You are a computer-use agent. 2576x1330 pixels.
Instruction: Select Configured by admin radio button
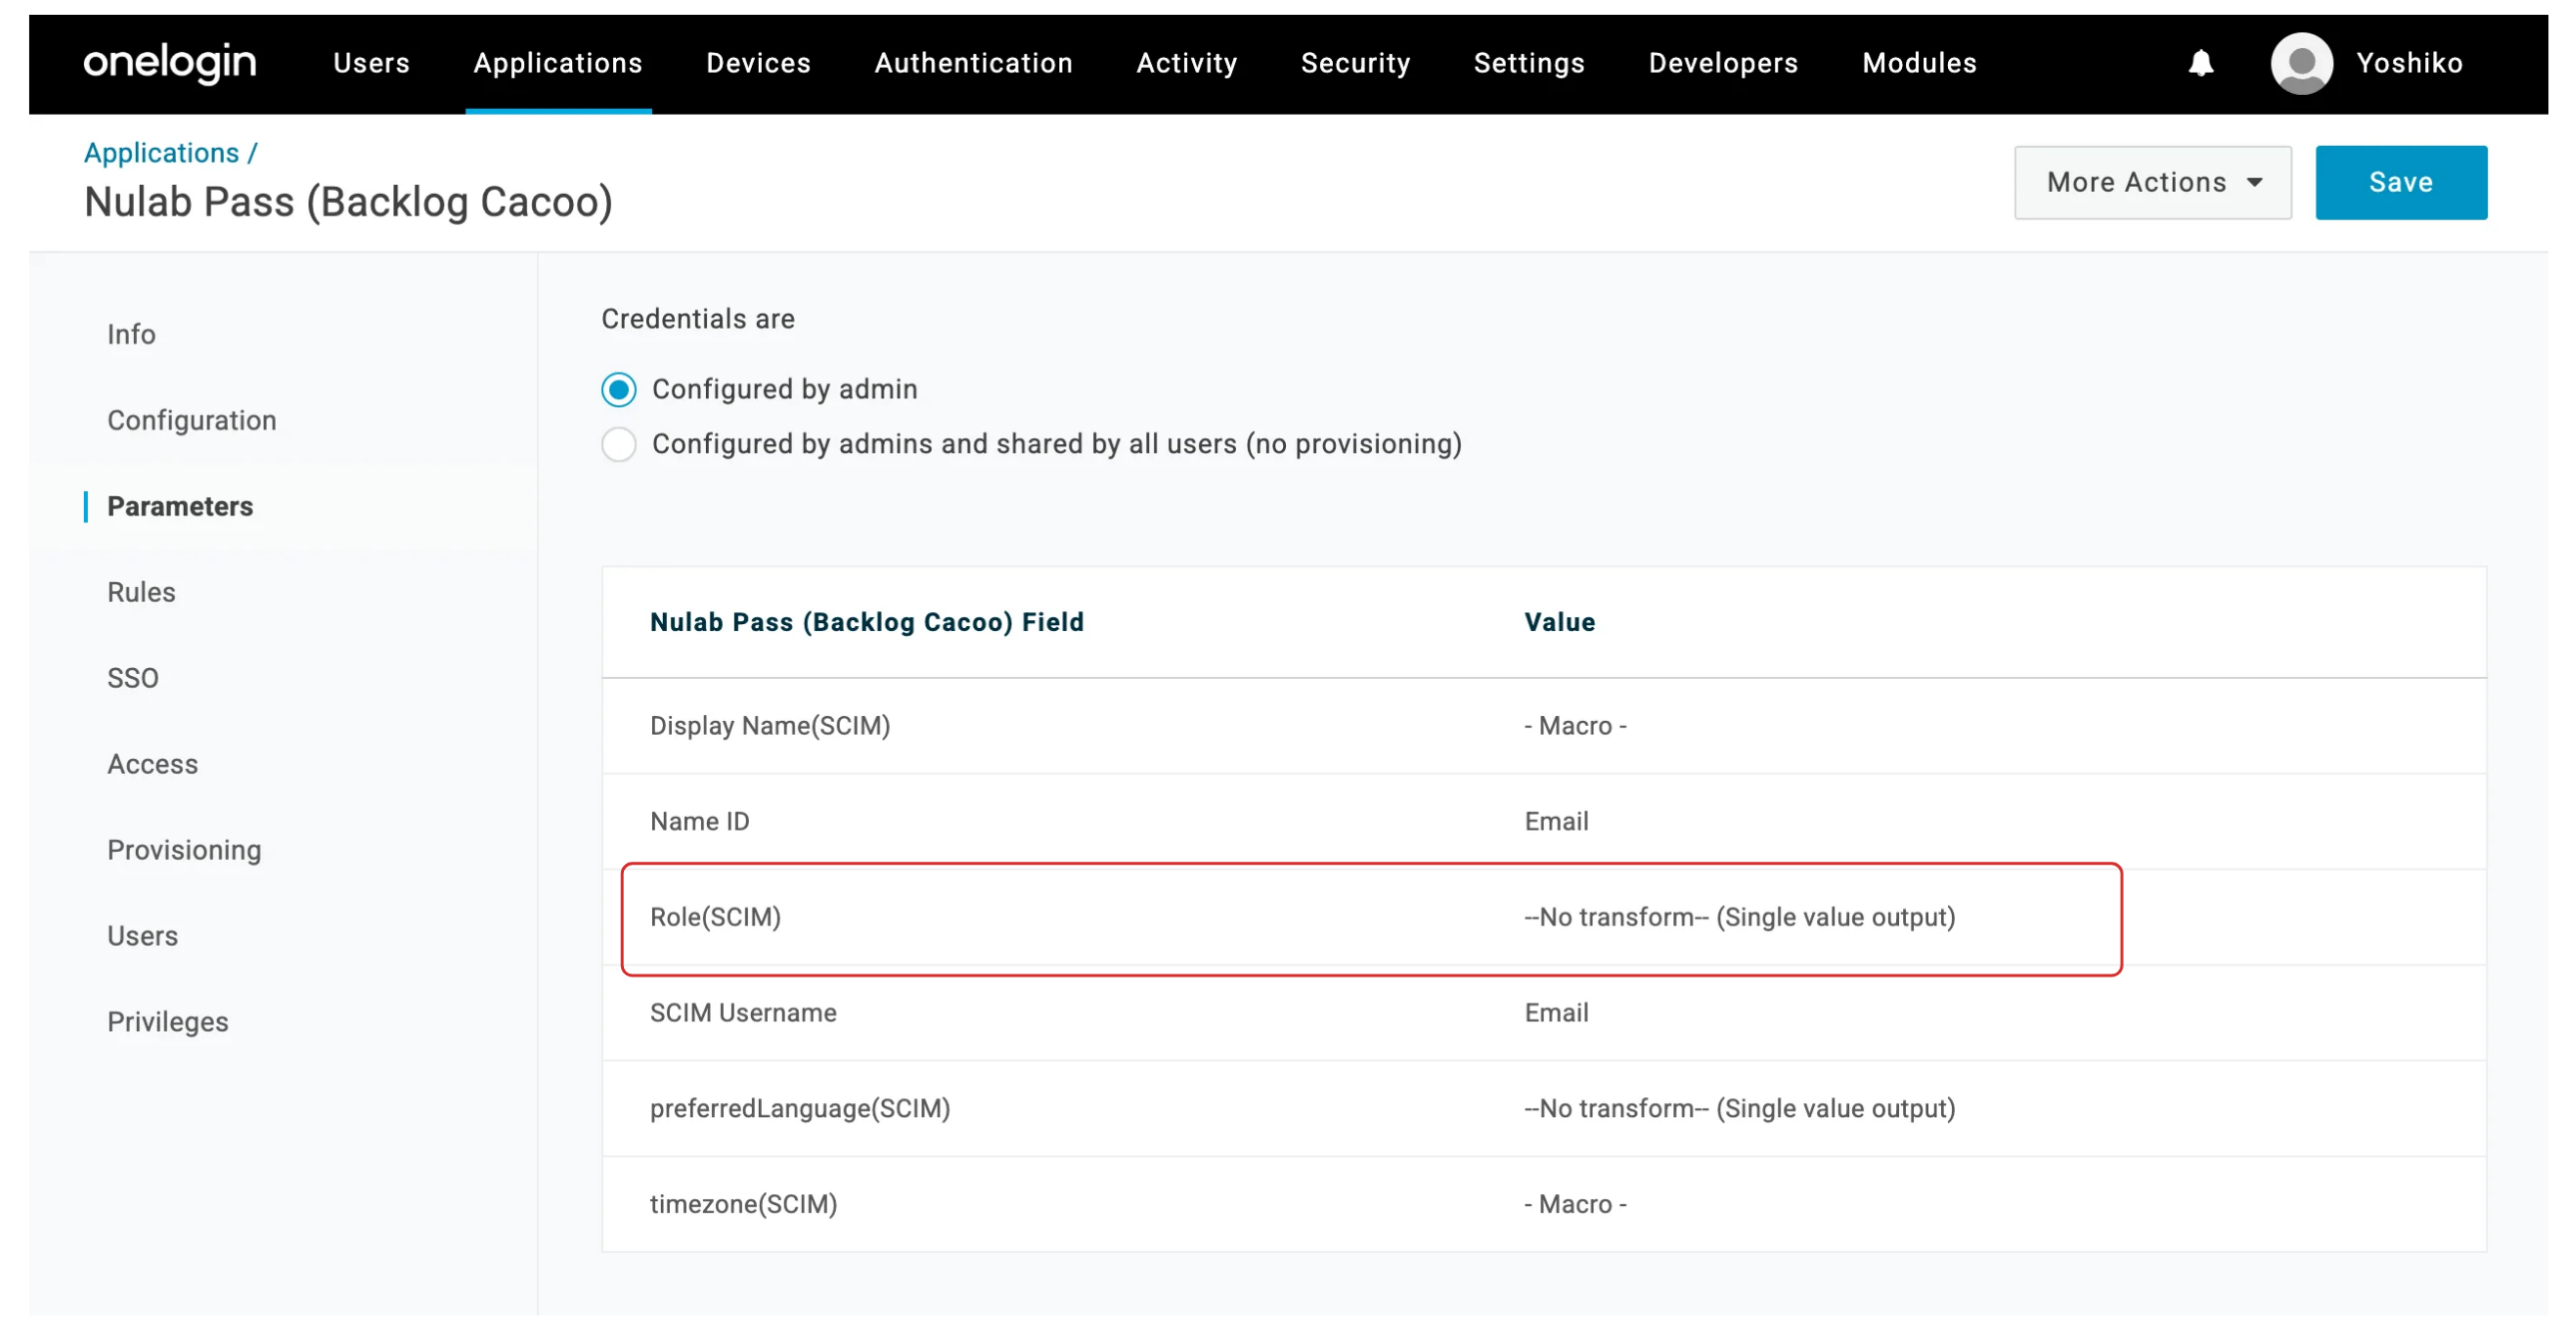(618, 389)
